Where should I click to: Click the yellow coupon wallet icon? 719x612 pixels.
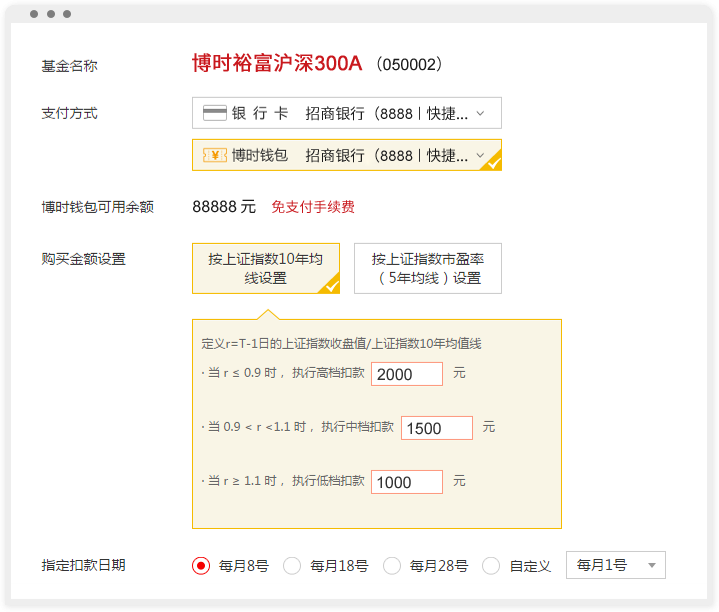pyautogui.click(x=215, y=155)
